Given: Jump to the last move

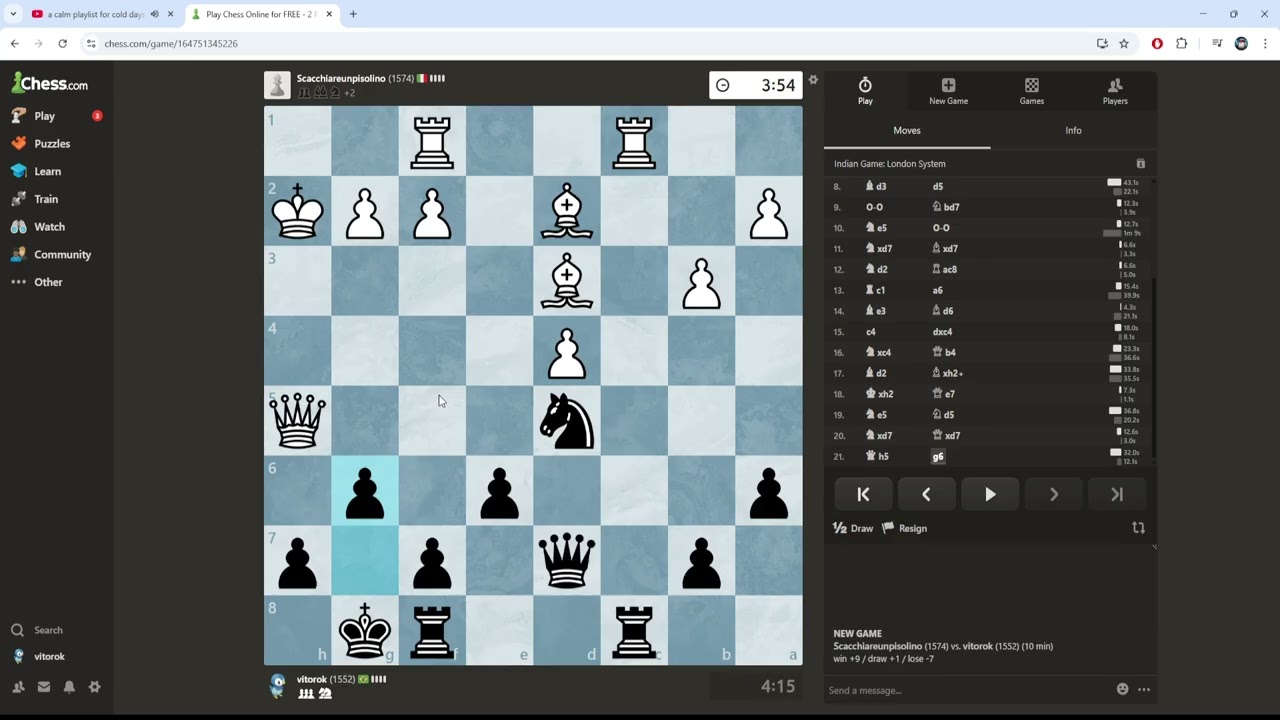Looking at the screenshot, I should click(x=1117, y=494).
